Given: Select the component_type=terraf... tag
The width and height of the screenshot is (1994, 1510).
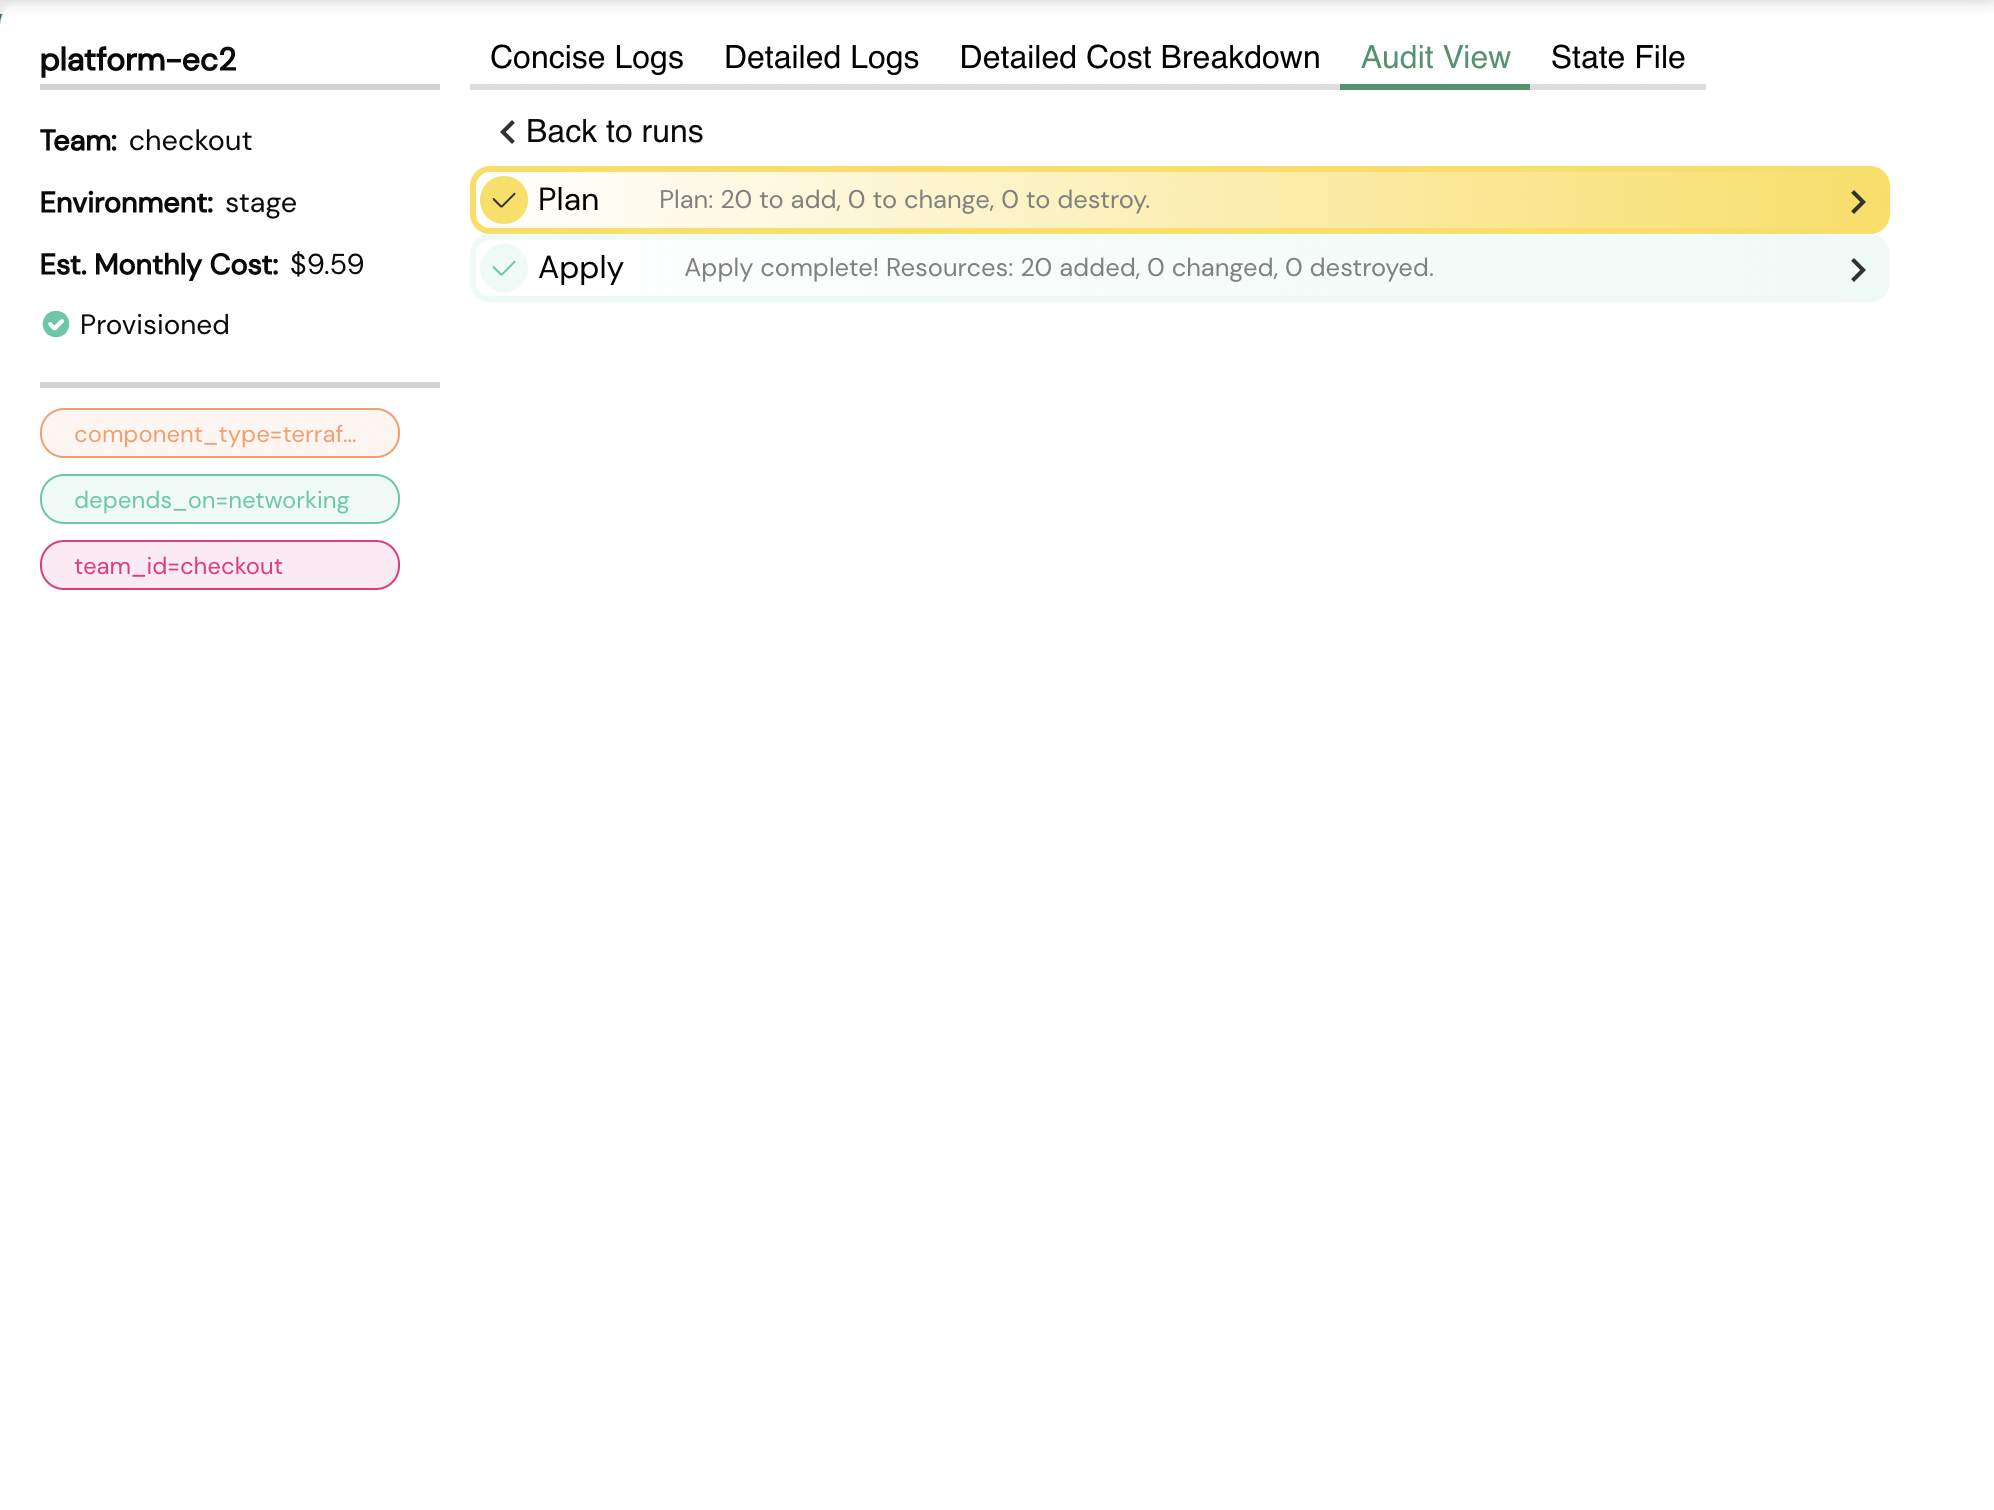Looking at the screenshot, I should [220, 433].
